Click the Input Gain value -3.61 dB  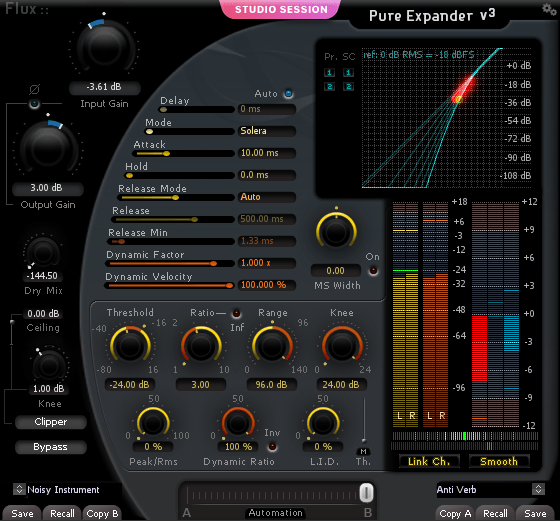click(104, 87)
